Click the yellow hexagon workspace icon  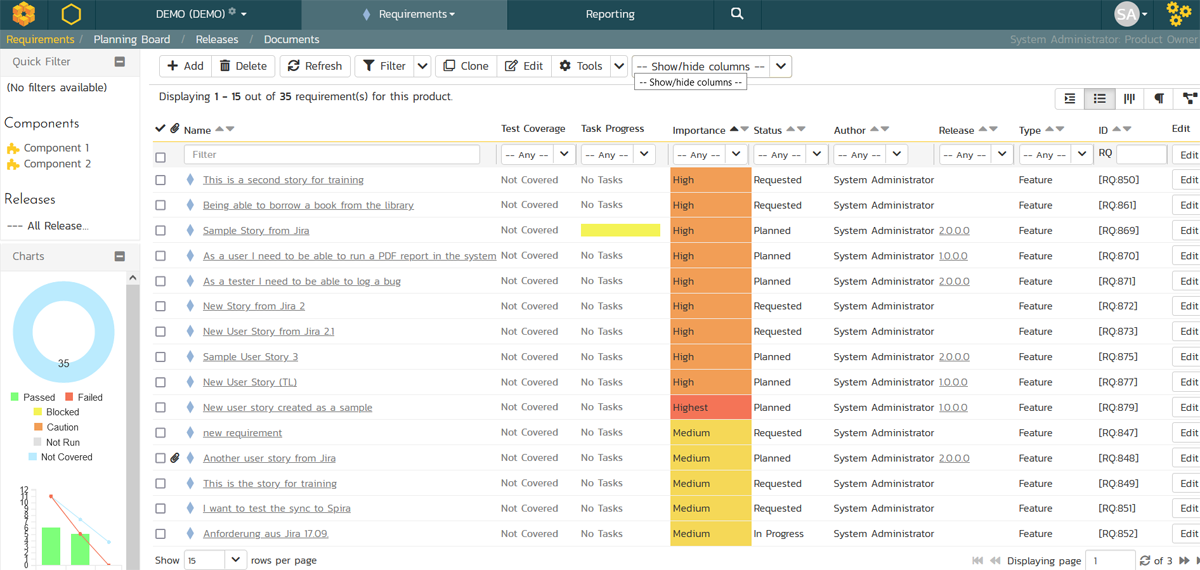(x=71, y=14)
